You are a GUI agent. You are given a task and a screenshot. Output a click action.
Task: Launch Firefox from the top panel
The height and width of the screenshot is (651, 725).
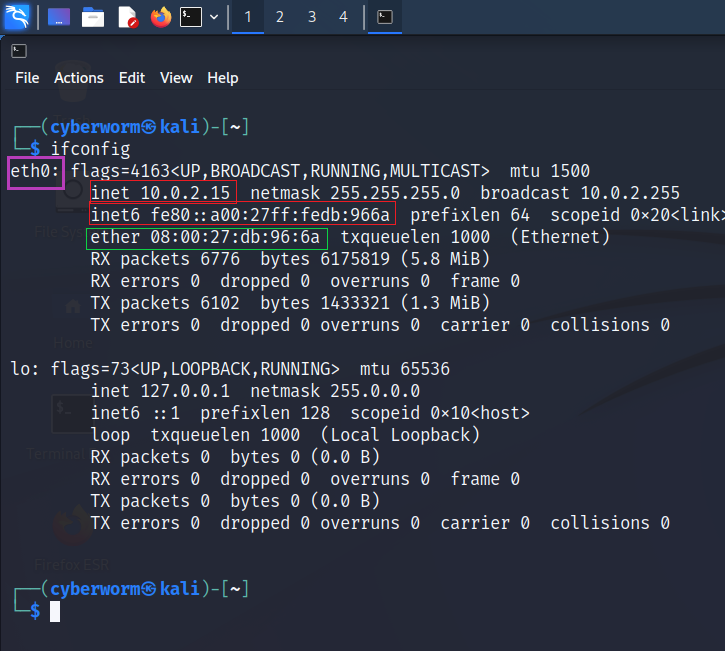(x=160, y=17)
